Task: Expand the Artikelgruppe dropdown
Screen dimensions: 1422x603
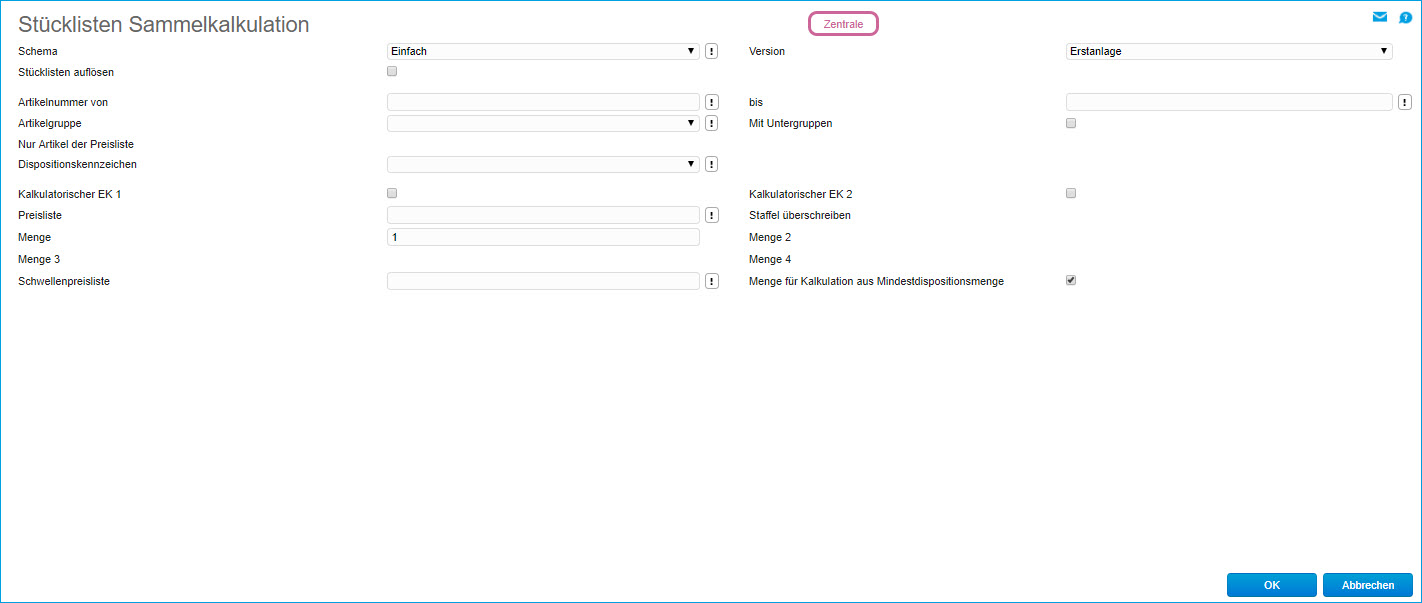Action: 543,123
